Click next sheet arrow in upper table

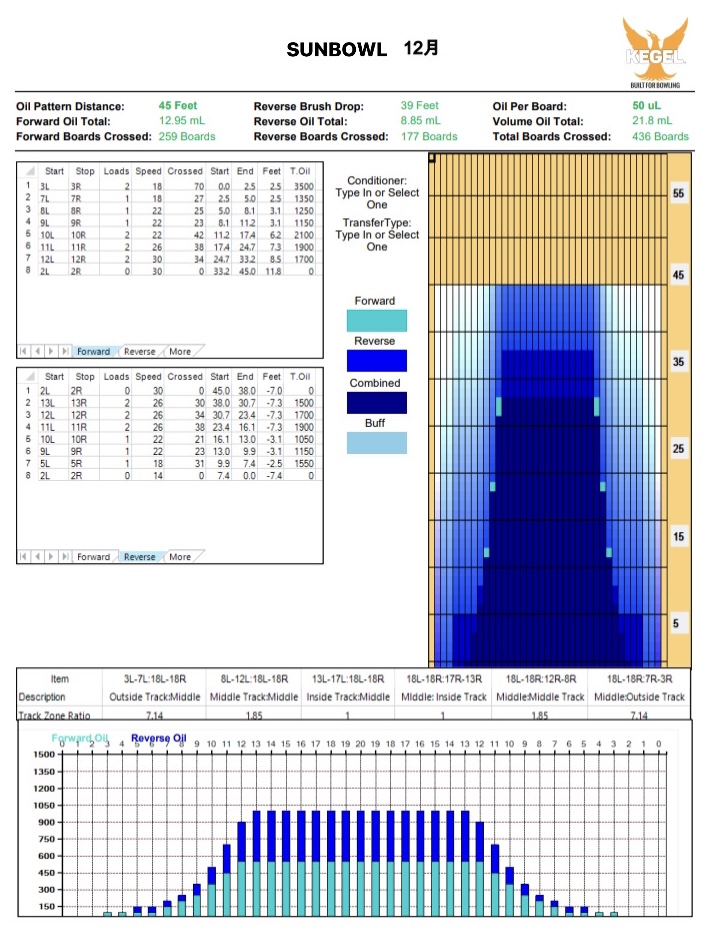(x=51, y=351)
